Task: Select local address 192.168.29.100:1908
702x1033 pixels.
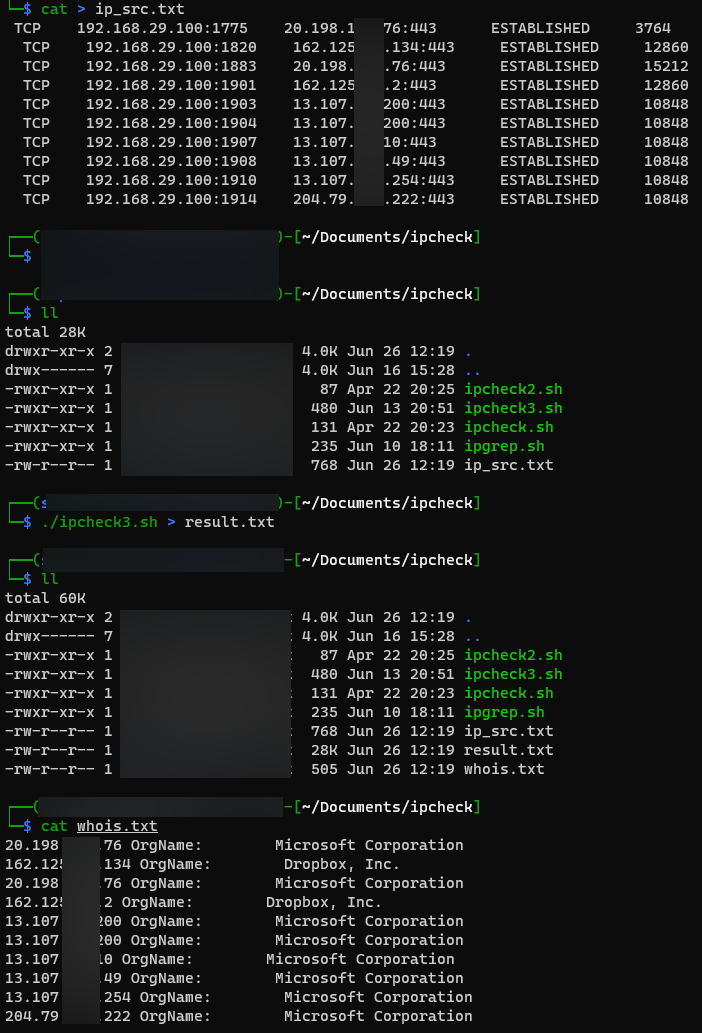Action: [171, 162]
